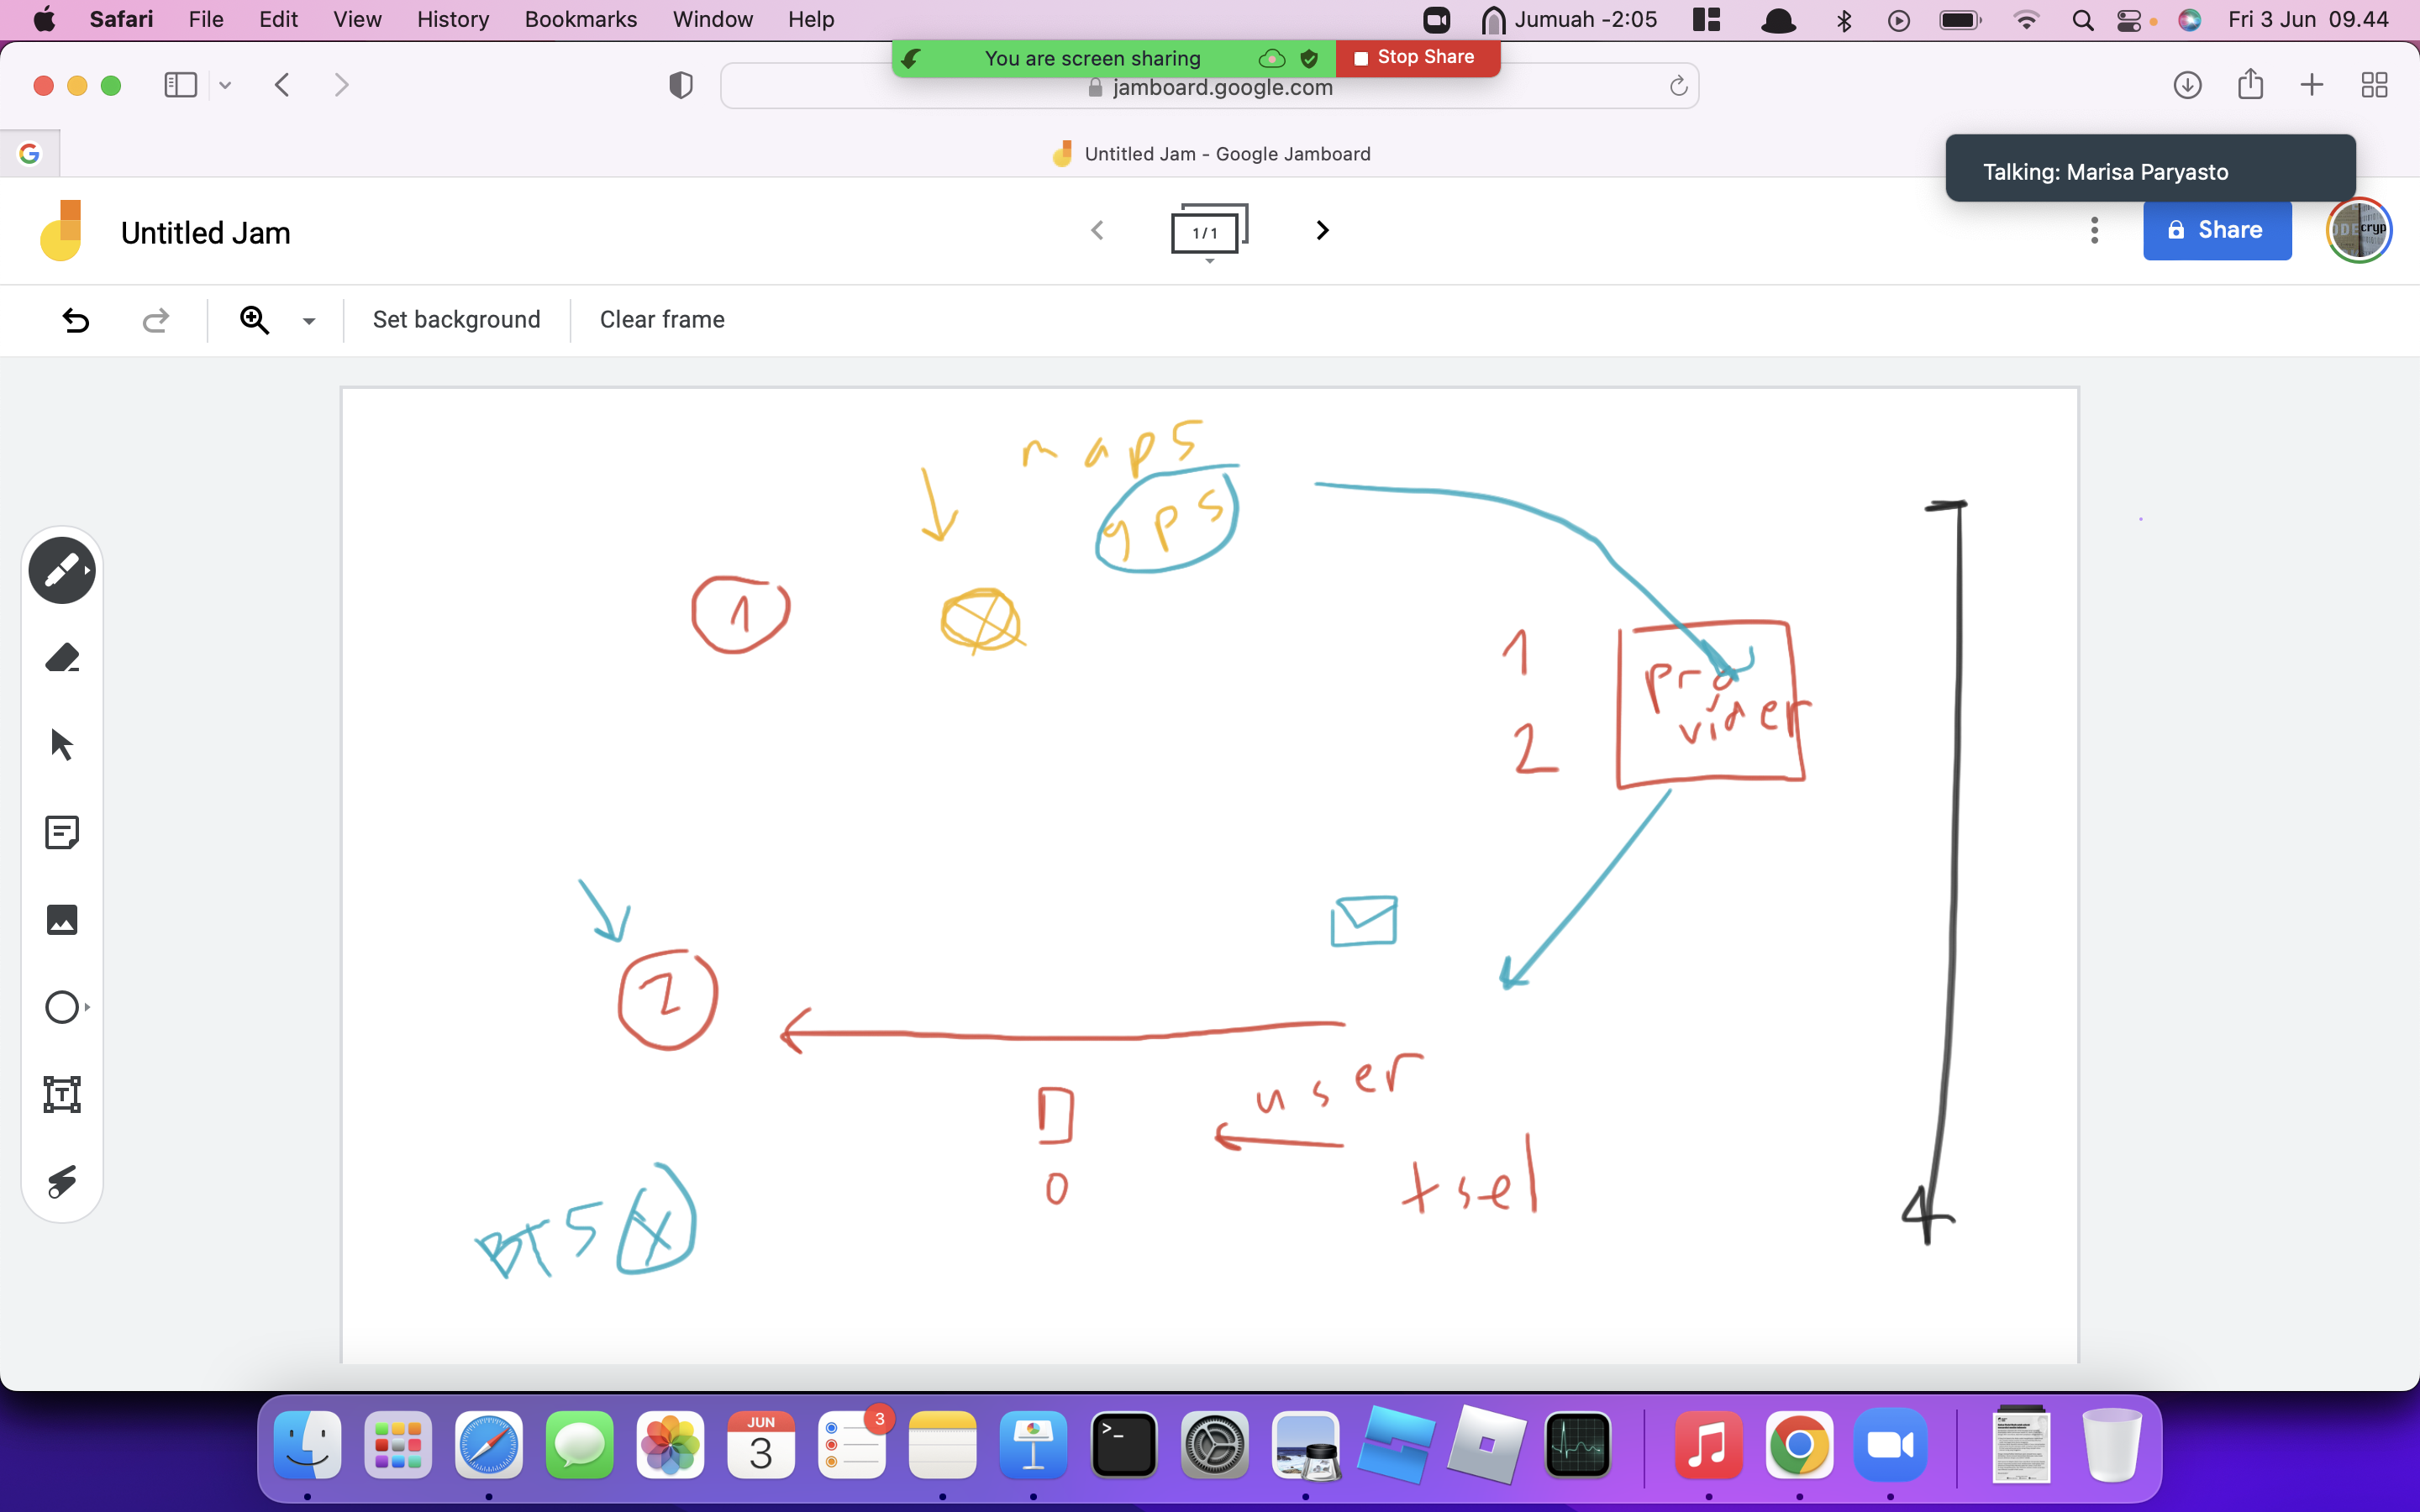Click the Share button
This screenshot has width=2420, height=1512.
2217,230
